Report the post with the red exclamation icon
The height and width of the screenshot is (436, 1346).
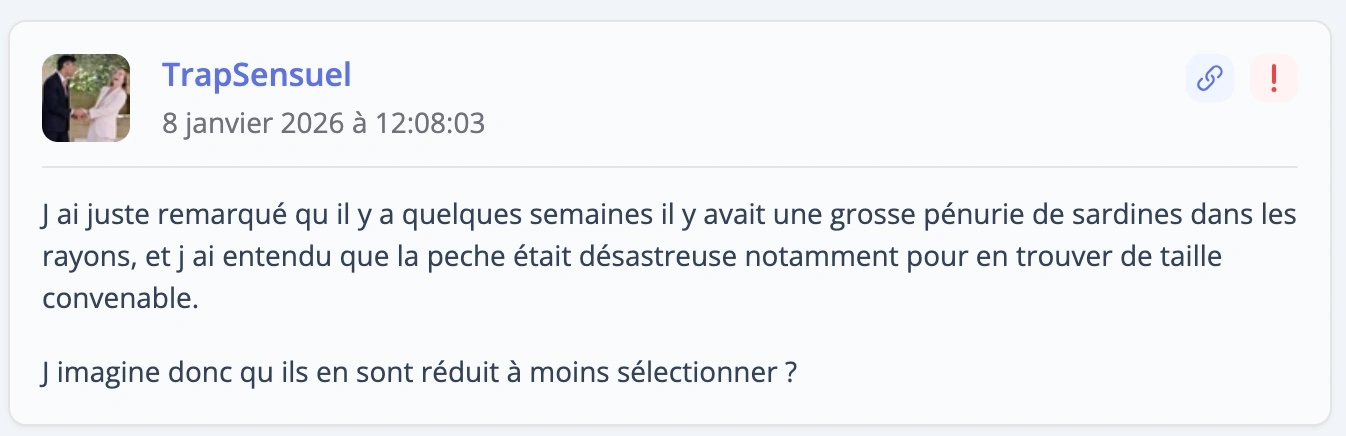tap(1274, 78)
